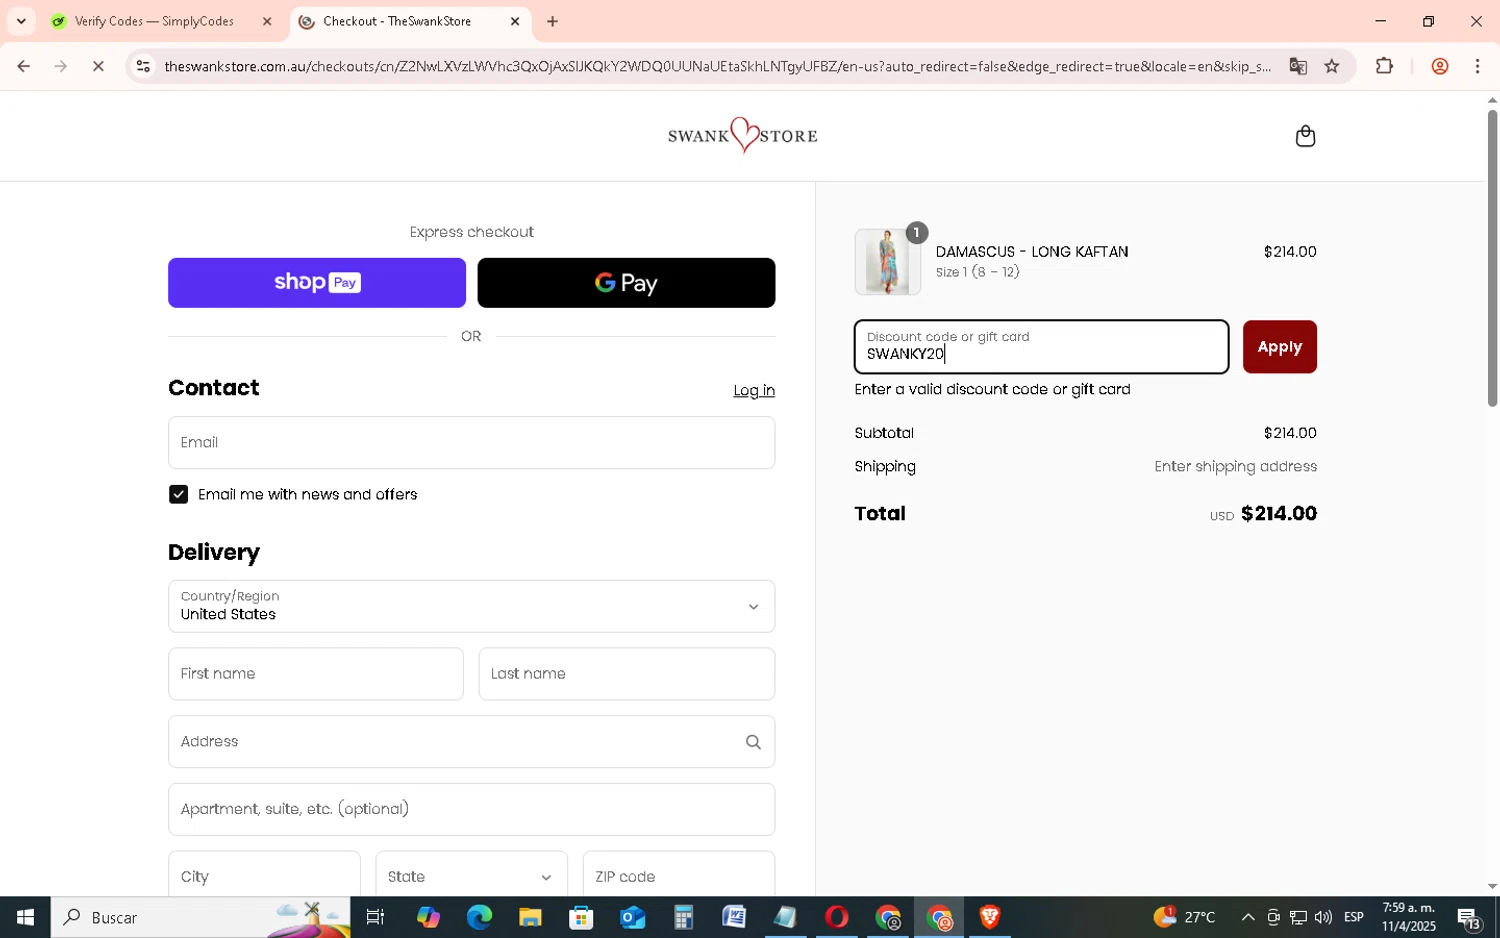Open Opera browser from the taskbar
1500x938 pixels.
coord(836,917)
